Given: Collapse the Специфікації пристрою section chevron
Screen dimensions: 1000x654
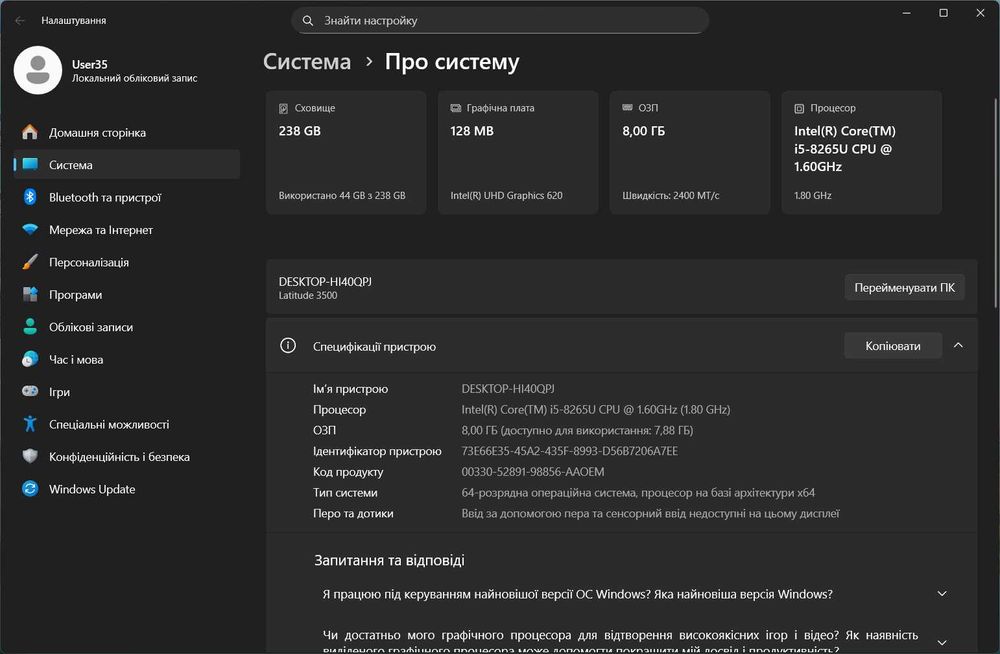Looking at the screenshot, I should point(958,345).
